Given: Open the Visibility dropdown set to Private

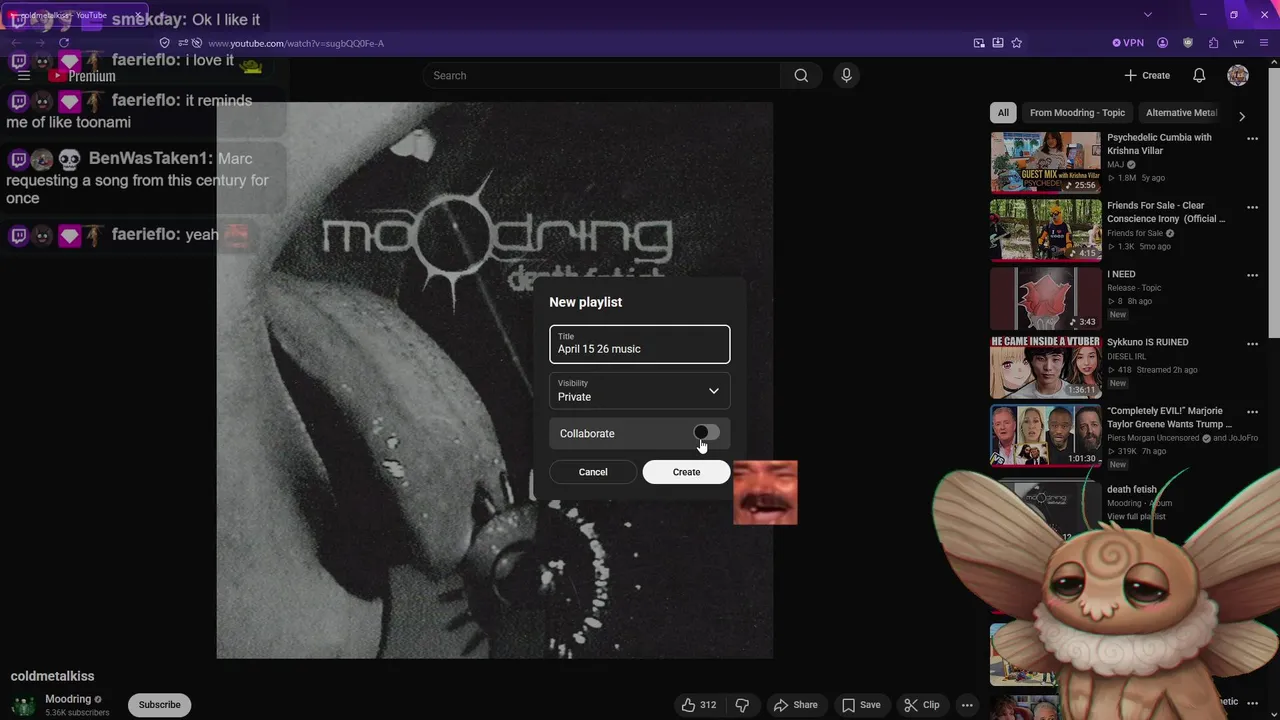Looking at the screenshot, I should (x=640, y=390).
